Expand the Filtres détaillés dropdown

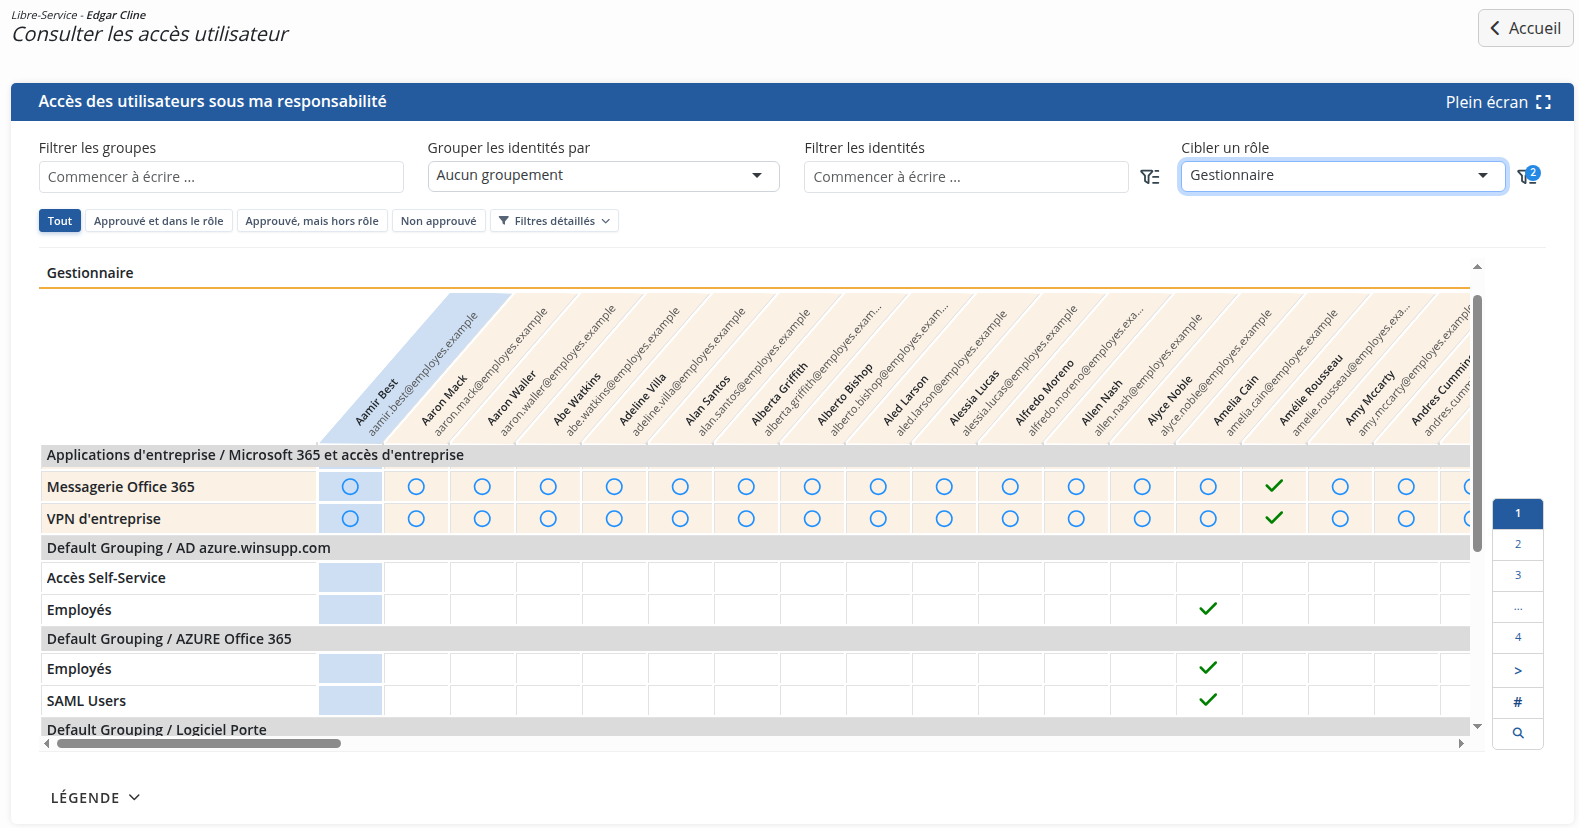[x=554, y=221]
